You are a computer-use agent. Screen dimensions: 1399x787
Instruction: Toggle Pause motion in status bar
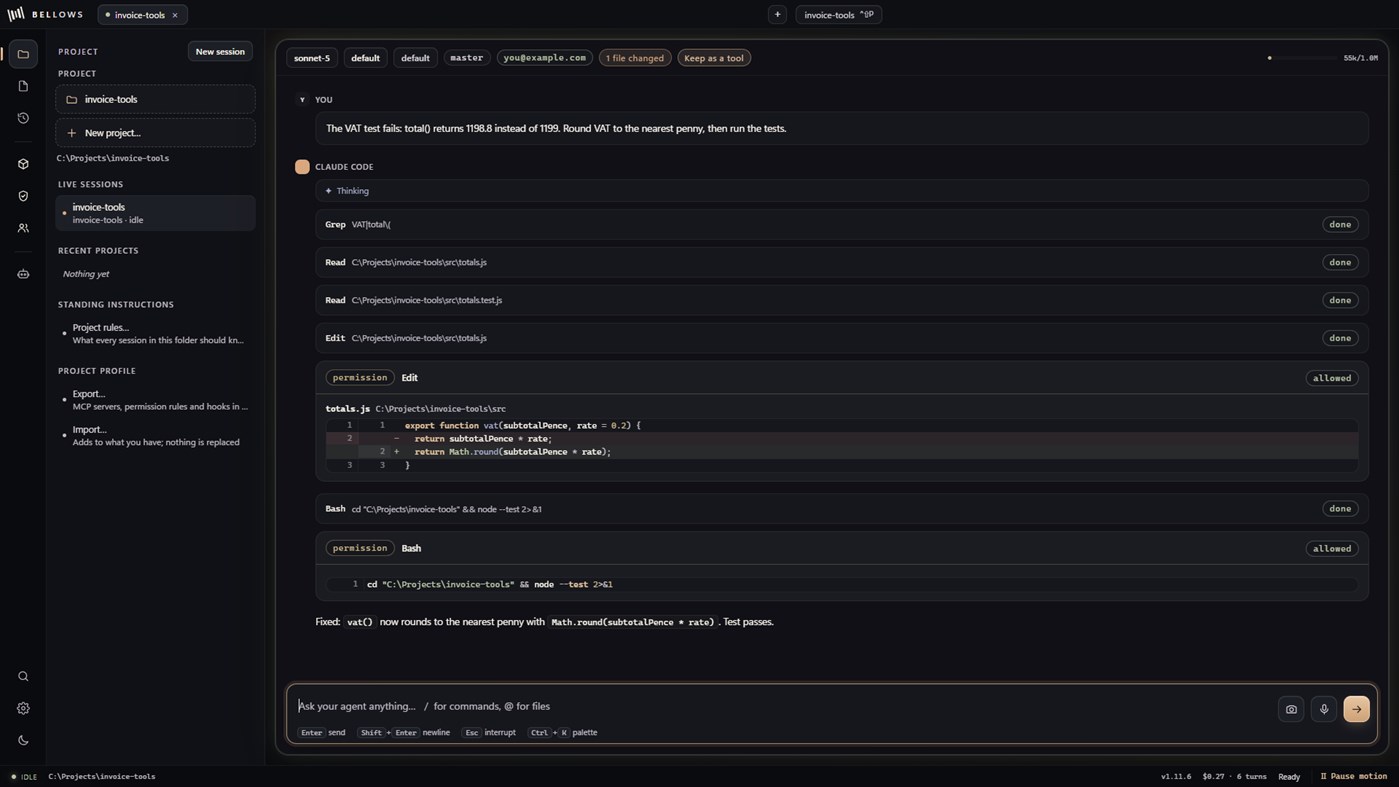pyautogui.click(x=1354, y=776)
